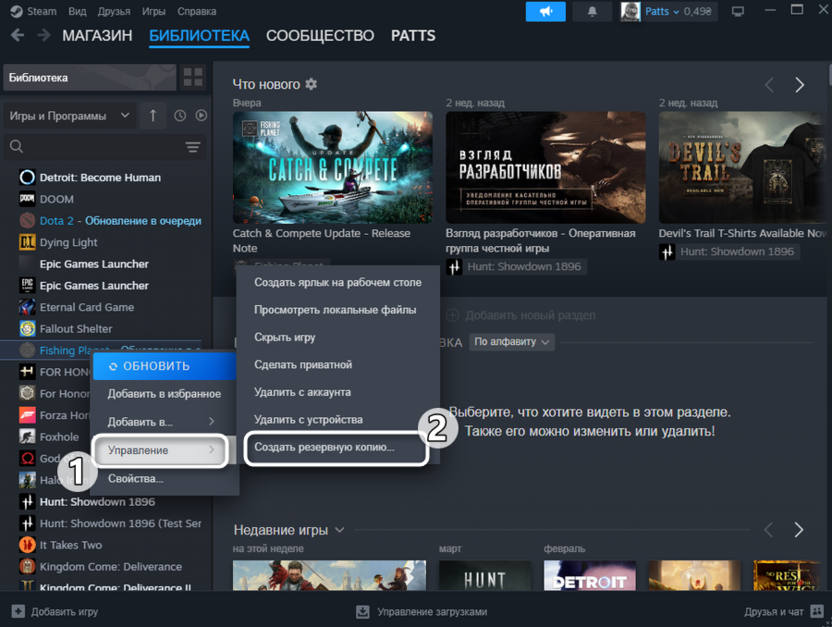Go to previous What's New items
Screen dimensions: 832x627
click(x=769, y=85)
